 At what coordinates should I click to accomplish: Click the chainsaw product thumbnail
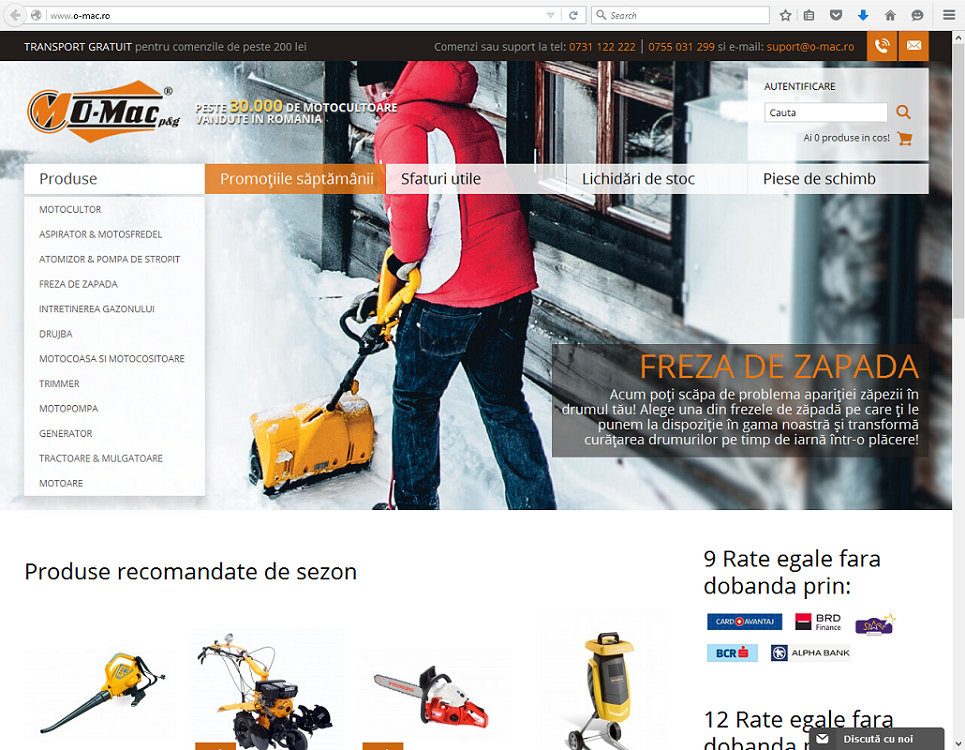tap(435, 692)
